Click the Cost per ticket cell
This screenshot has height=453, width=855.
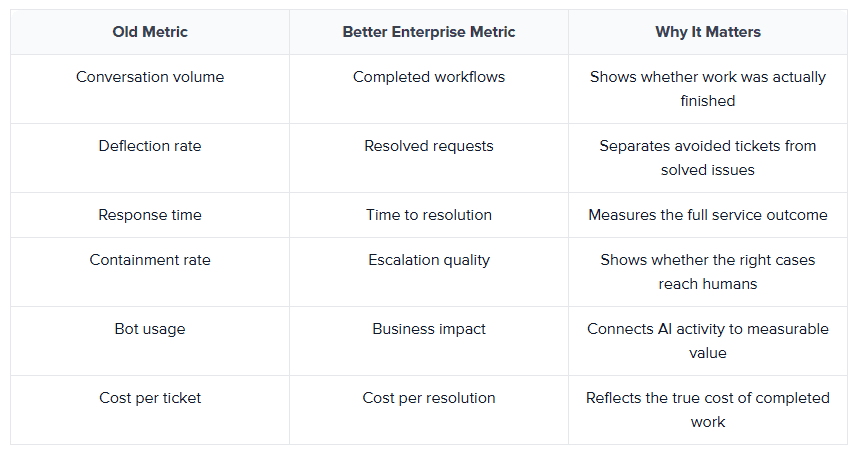(x=150, y=410)
